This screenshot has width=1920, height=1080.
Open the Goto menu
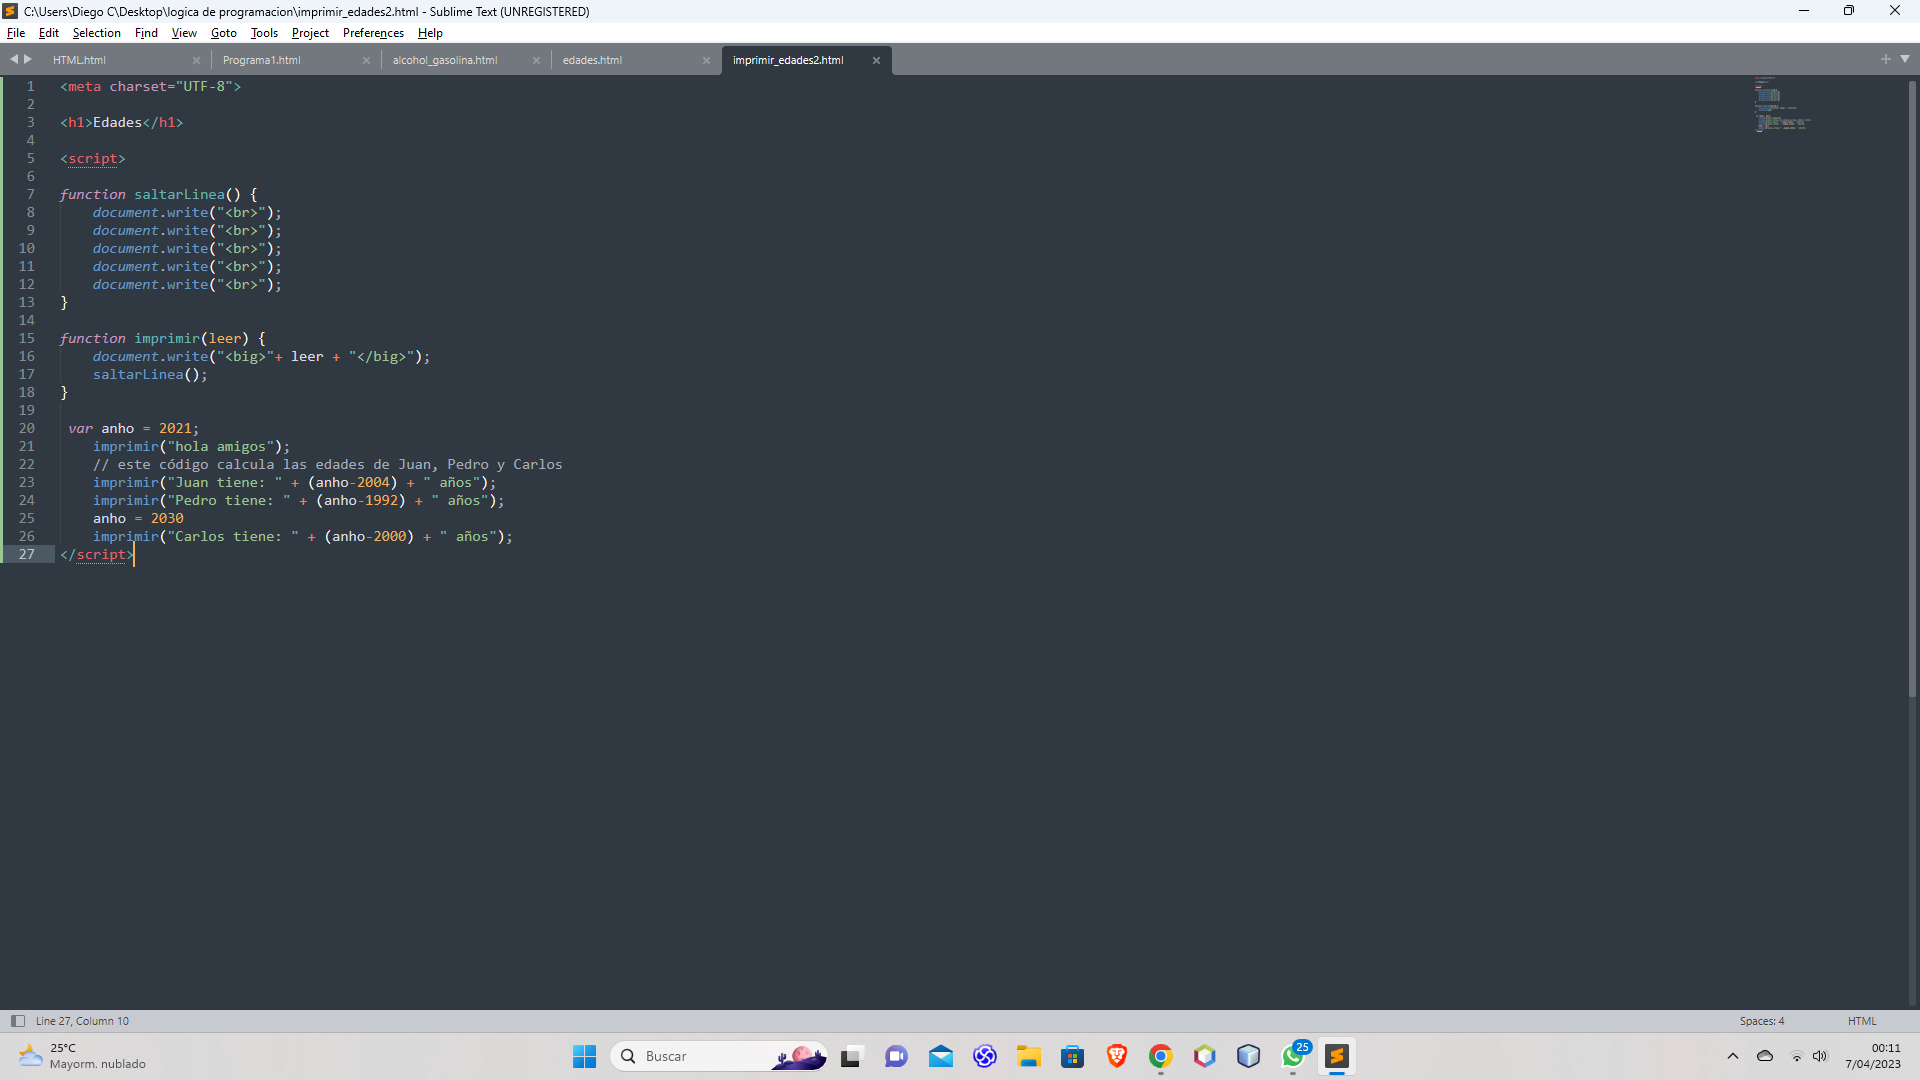pos(223,33)
